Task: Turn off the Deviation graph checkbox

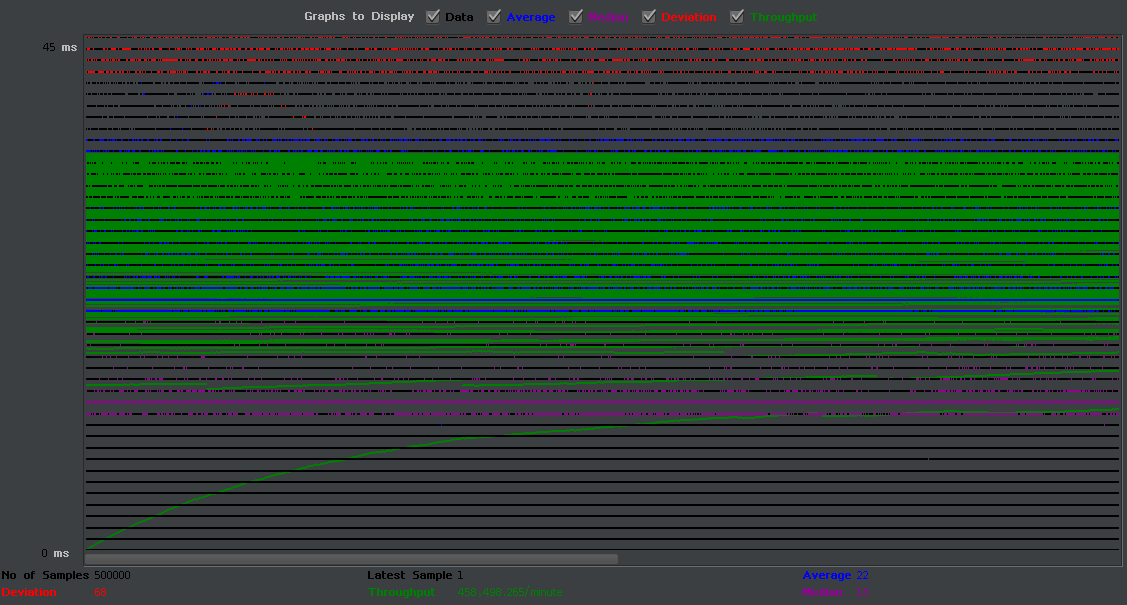Action: (x=649, y=17)
